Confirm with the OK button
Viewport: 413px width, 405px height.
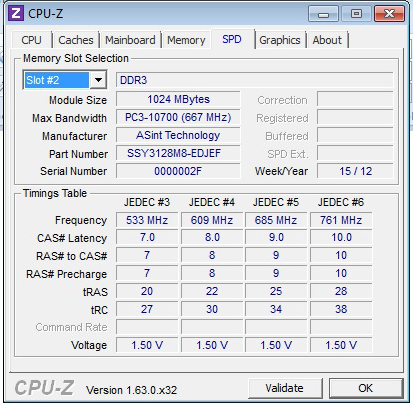[366, 388]
